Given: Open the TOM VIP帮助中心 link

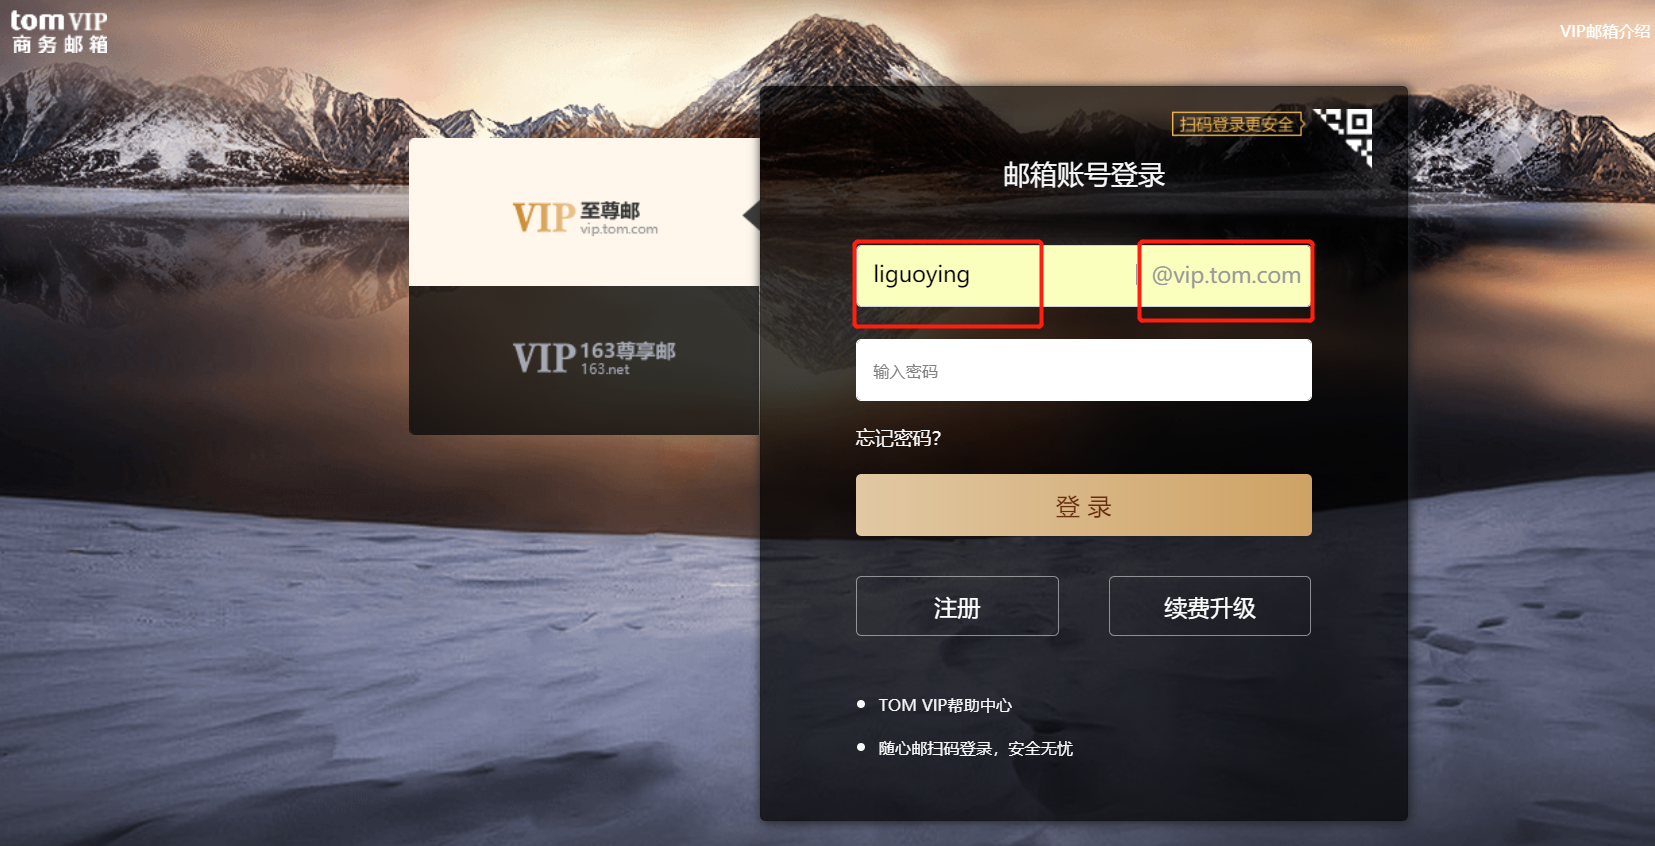Looking at the screenshot, I should coord(945,705).
